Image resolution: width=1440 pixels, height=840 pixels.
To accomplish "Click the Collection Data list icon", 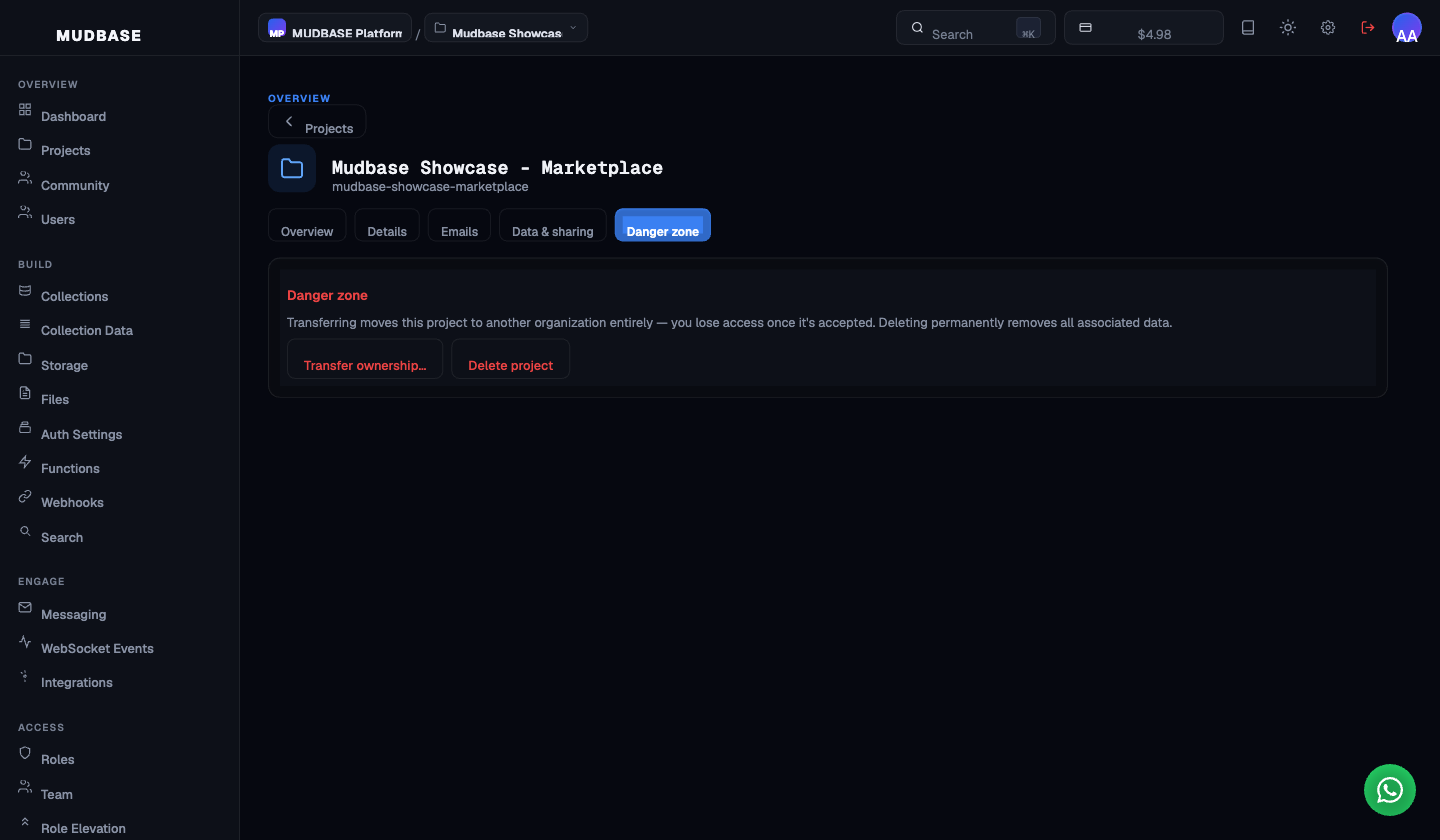I will [25, 324].
